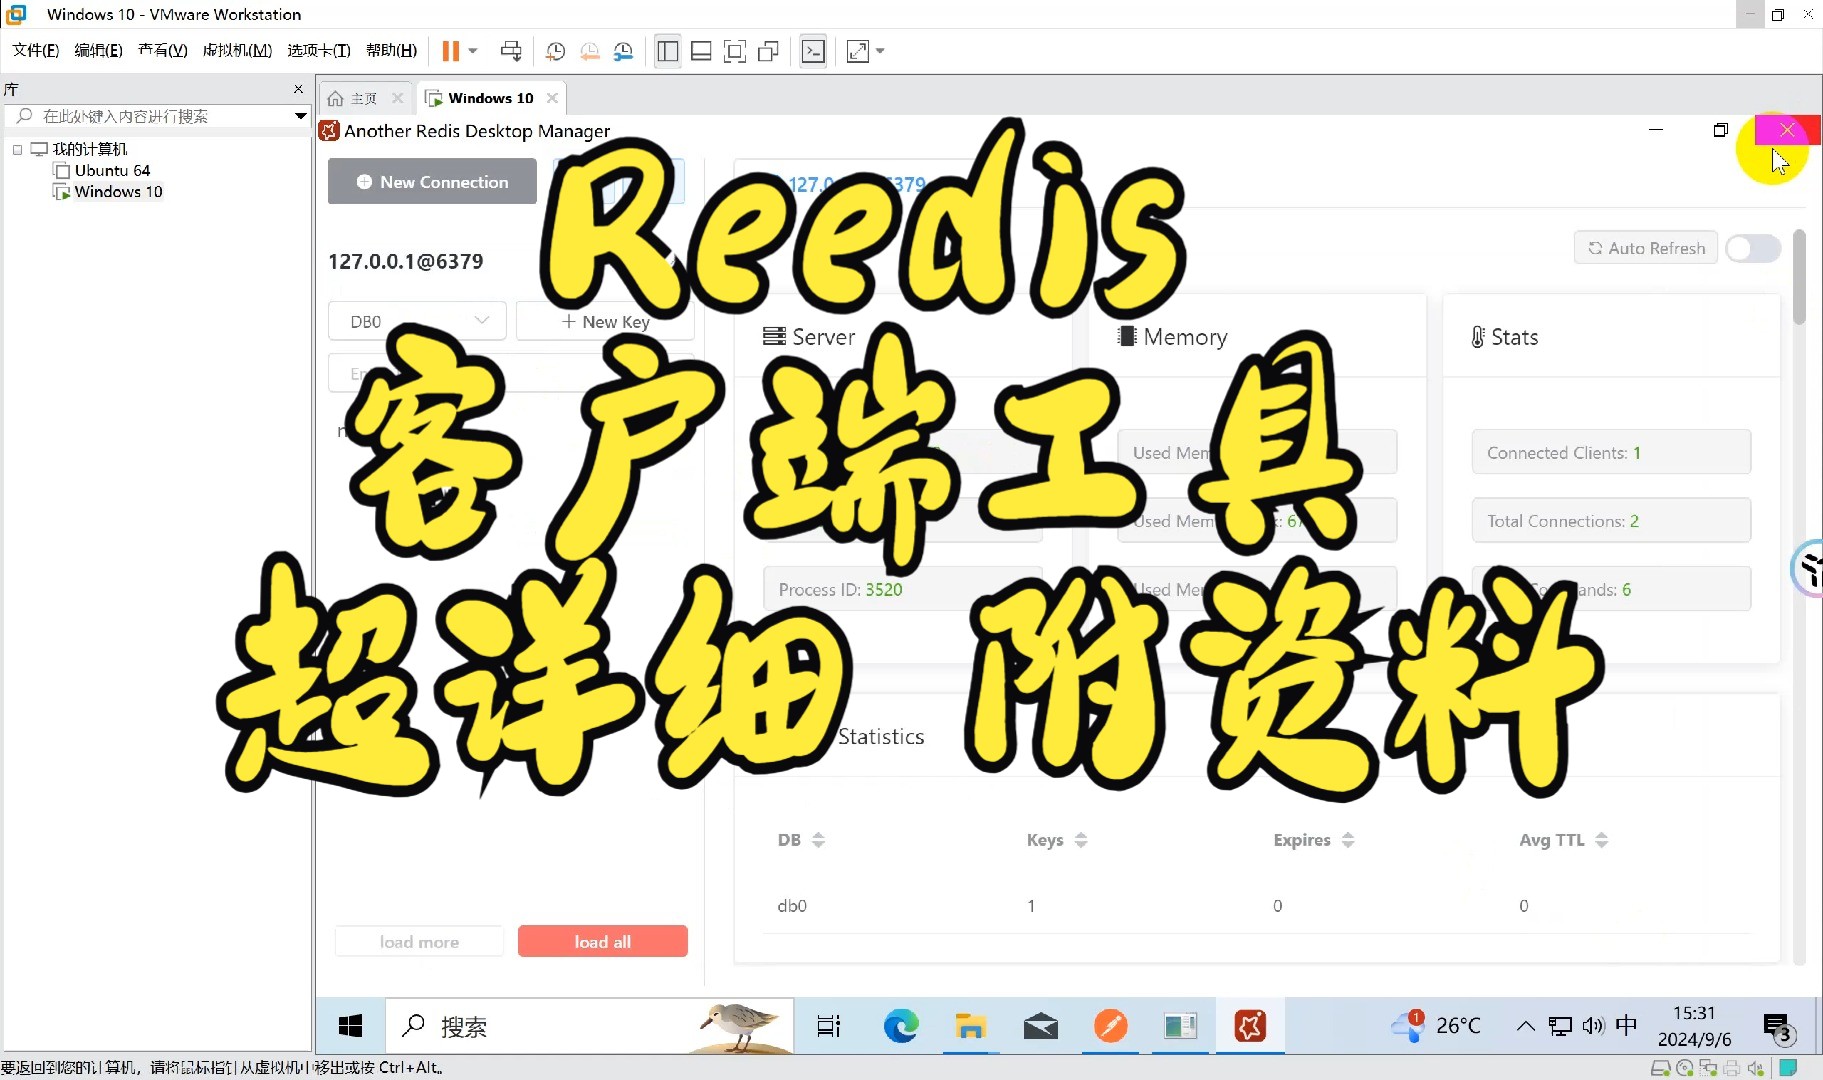This screenshot has height=1080, width=1823.
Task: Open the 编辑(E) menu
Action: (98, 50)
